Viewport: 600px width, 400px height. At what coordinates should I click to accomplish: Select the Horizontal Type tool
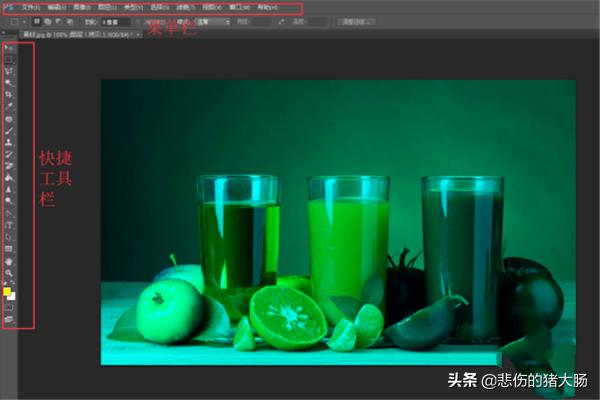tap(9, 224)
